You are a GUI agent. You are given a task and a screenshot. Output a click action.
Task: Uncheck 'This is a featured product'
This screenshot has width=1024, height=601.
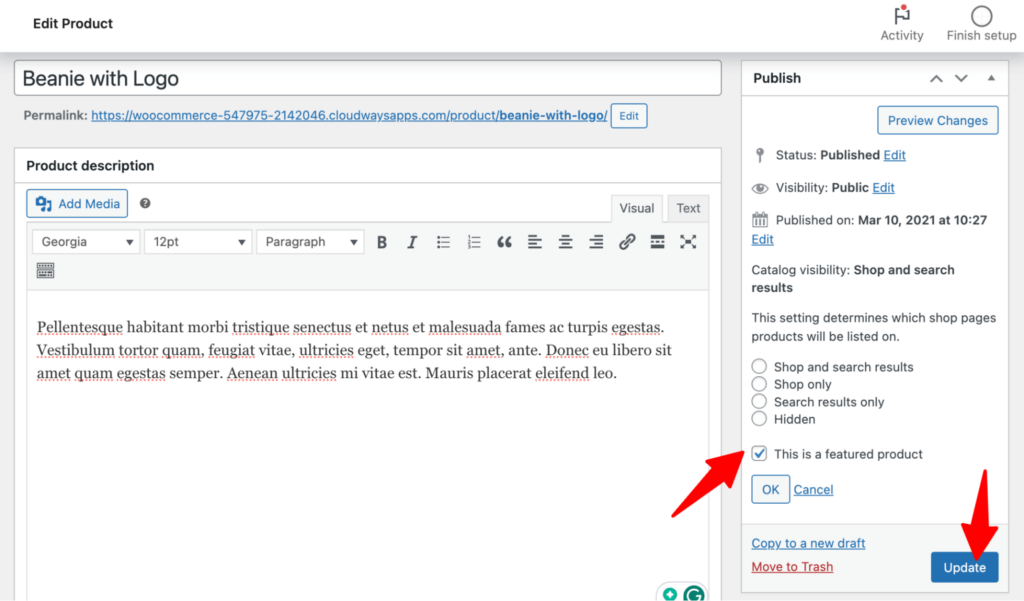click(x=760, y=454)
